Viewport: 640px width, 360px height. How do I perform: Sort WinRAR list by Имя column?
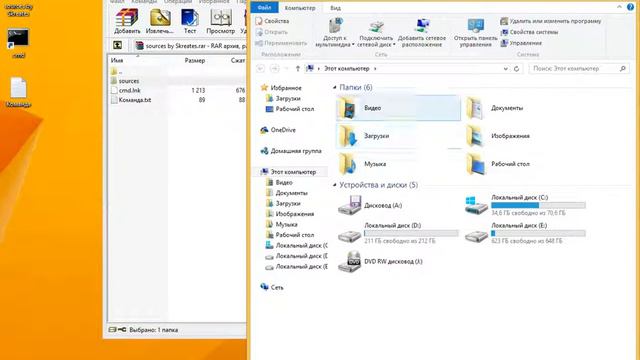point(117,60)
